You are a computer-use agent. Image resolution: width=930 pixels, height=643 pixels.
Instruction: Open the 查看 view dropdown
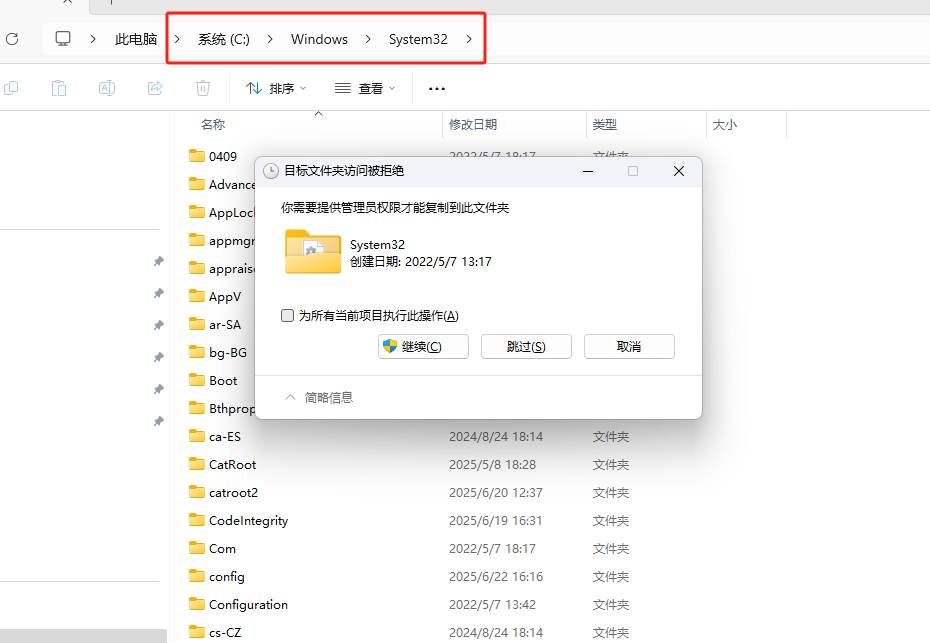click(x=365, y=88)
